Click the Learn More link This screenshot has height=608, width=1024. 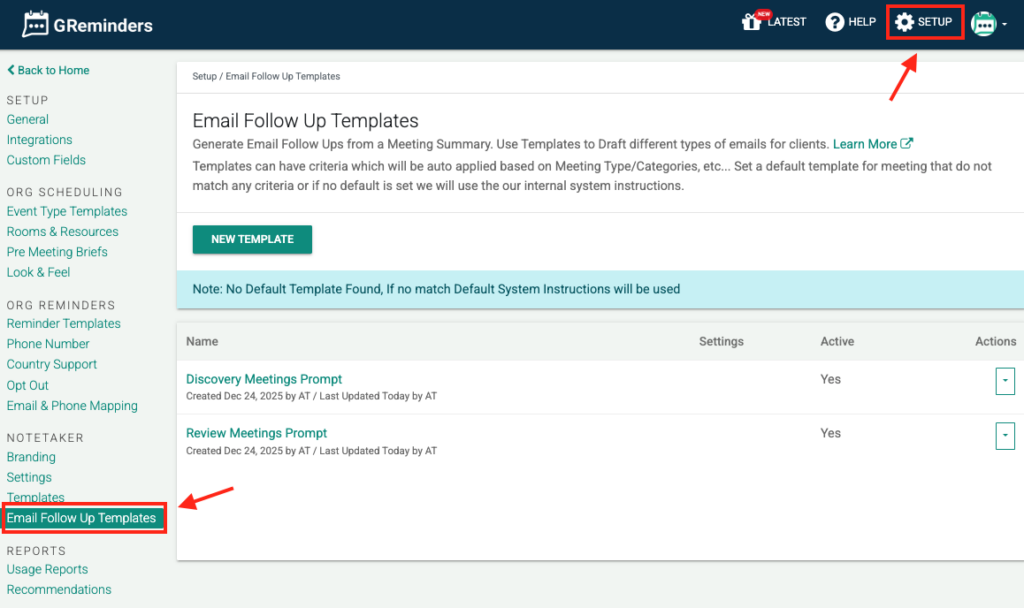click(x=865, y=144)
